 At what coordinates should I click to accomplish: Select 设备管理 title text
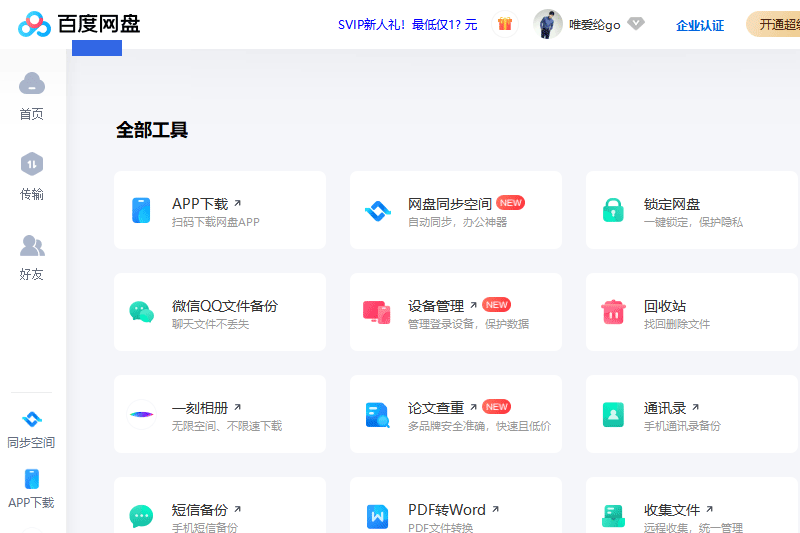pos(436,306)
